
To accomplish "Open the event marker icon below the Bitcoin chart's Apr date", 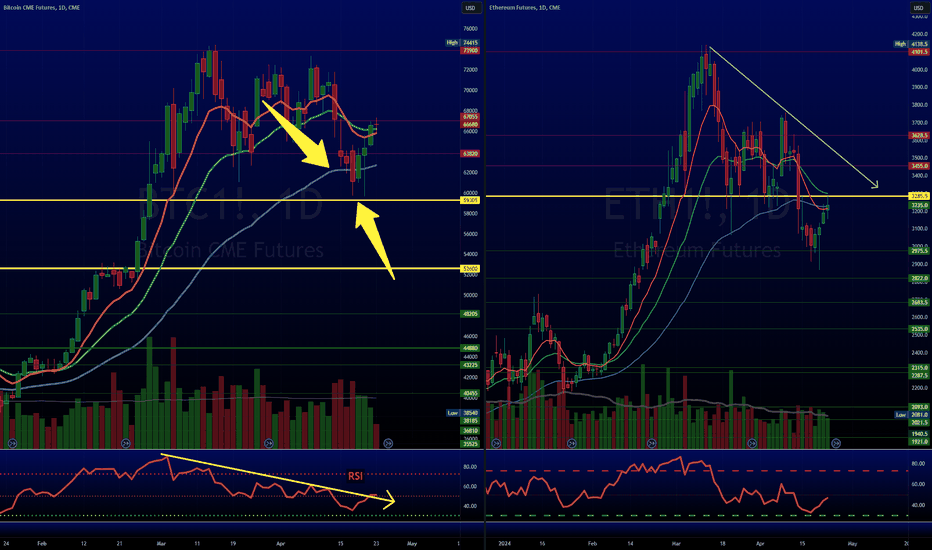I will (269, 443).
